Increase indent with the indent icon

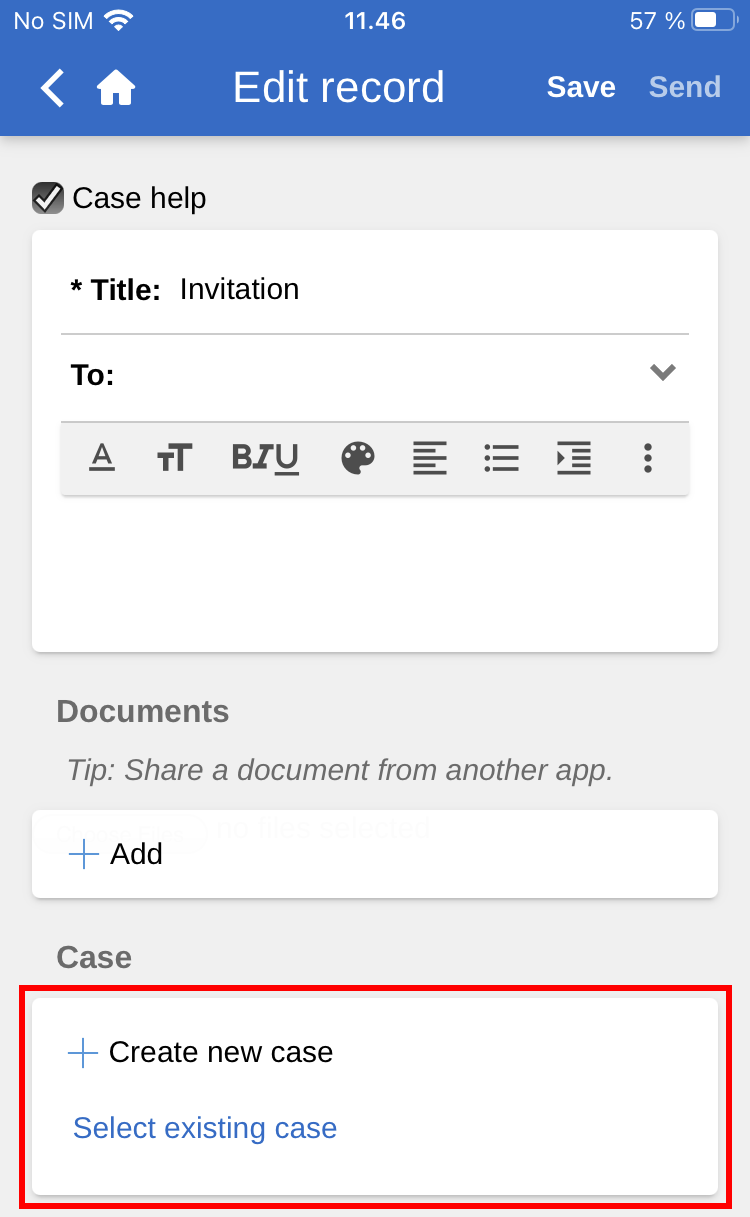[x=574, y=458]
